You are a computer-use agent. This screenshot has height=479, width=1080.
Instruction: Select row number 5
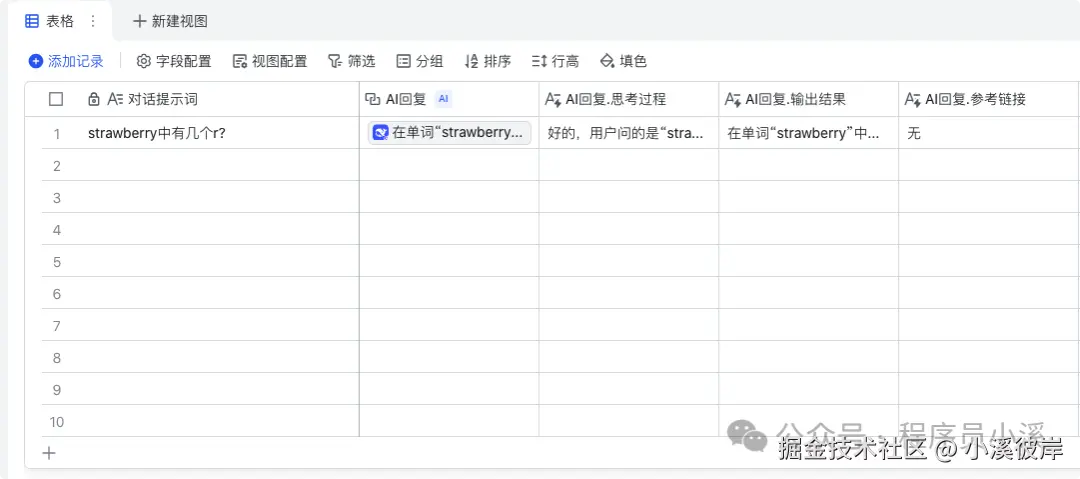click(57, 262)
